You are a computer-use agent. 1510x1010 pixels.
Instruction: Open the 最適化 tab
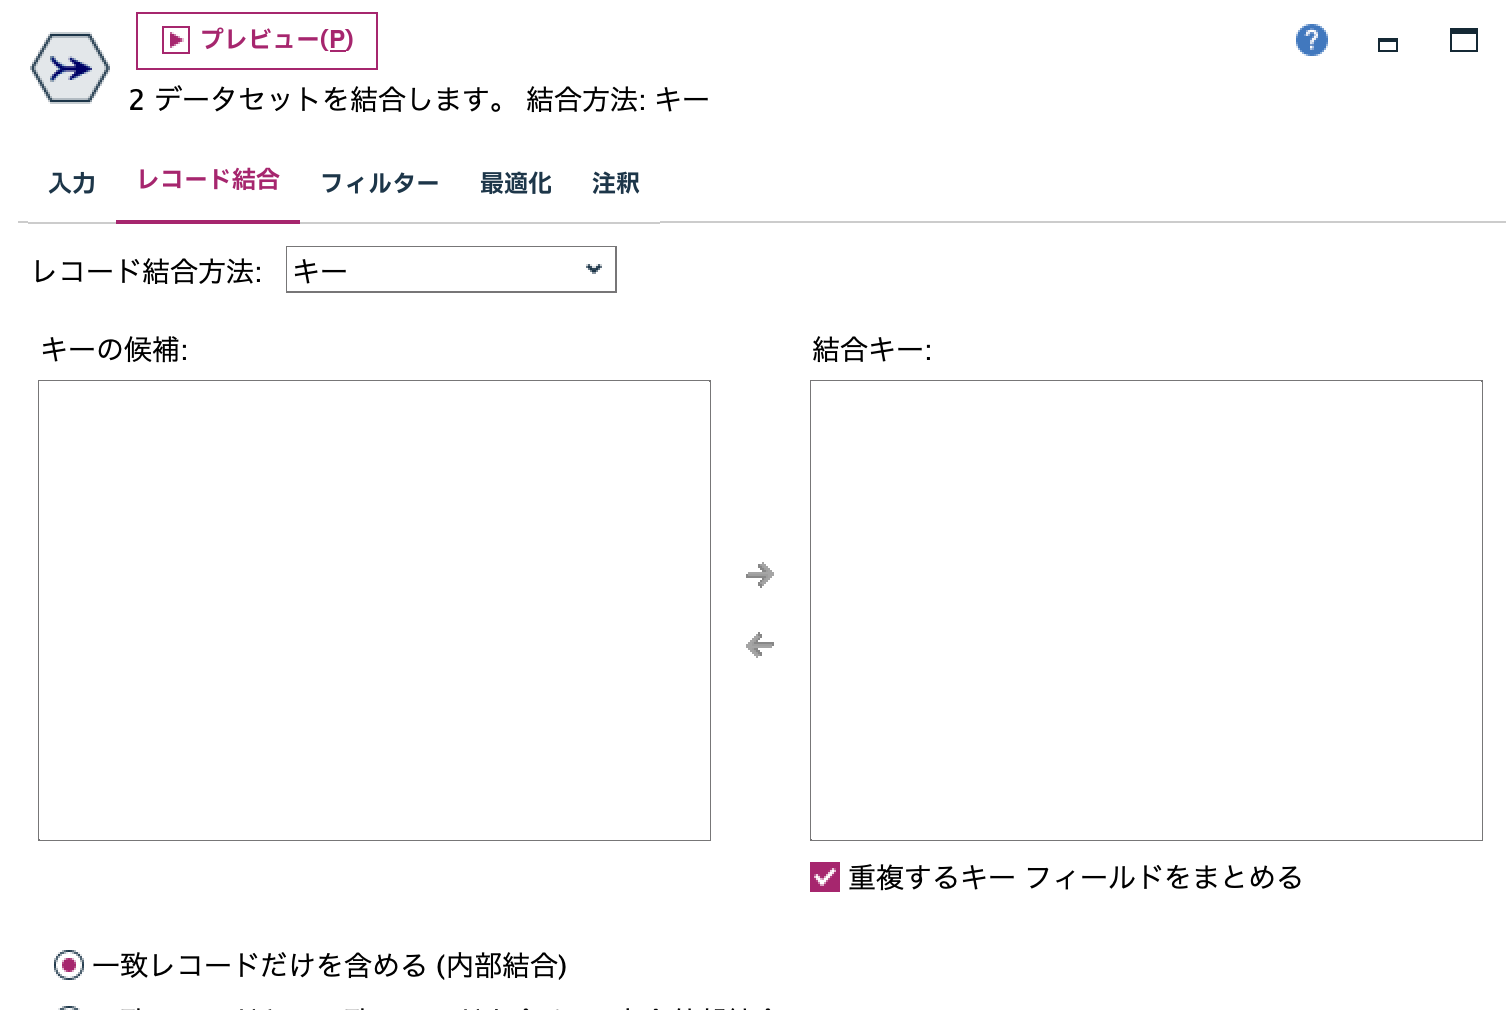[x=515, y=183]
